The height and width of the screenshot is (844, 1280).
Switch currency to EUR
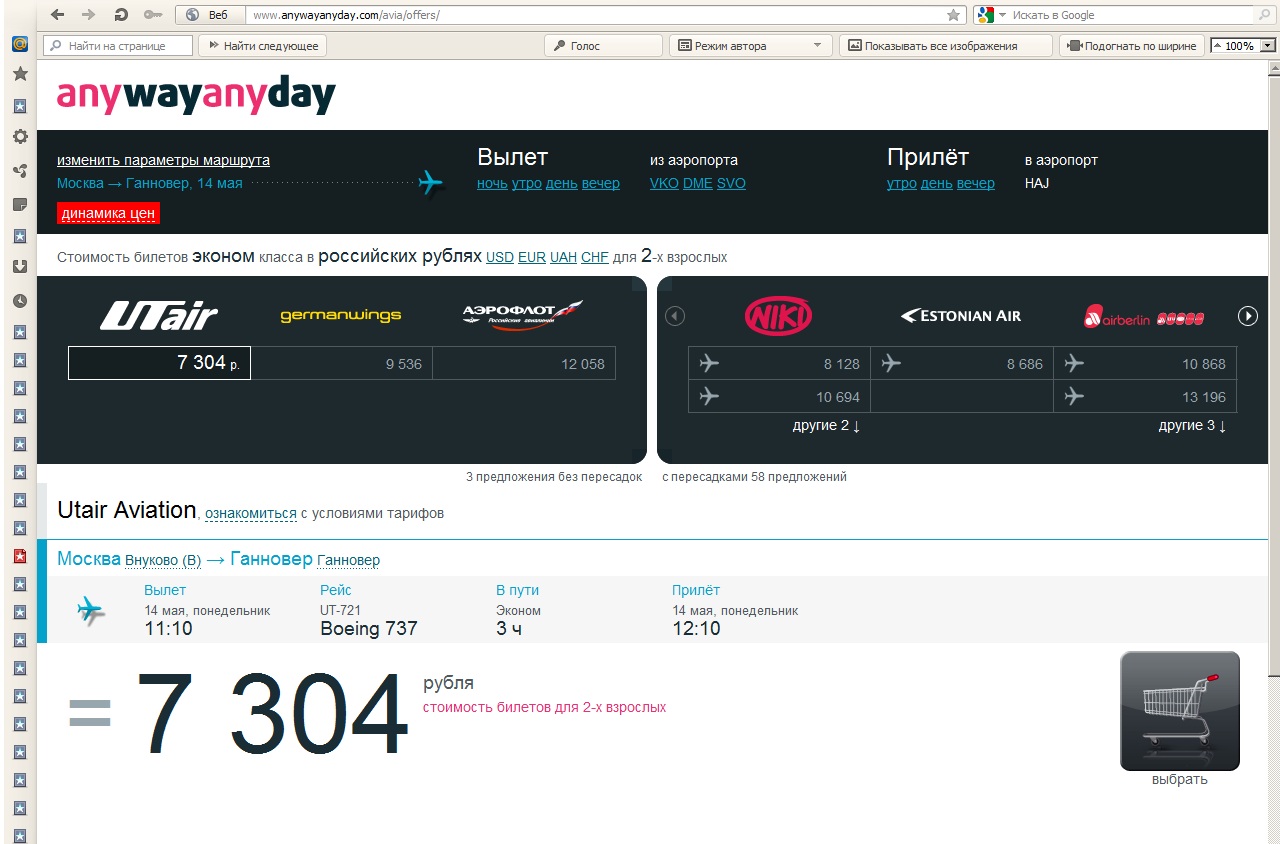(532, 258)
